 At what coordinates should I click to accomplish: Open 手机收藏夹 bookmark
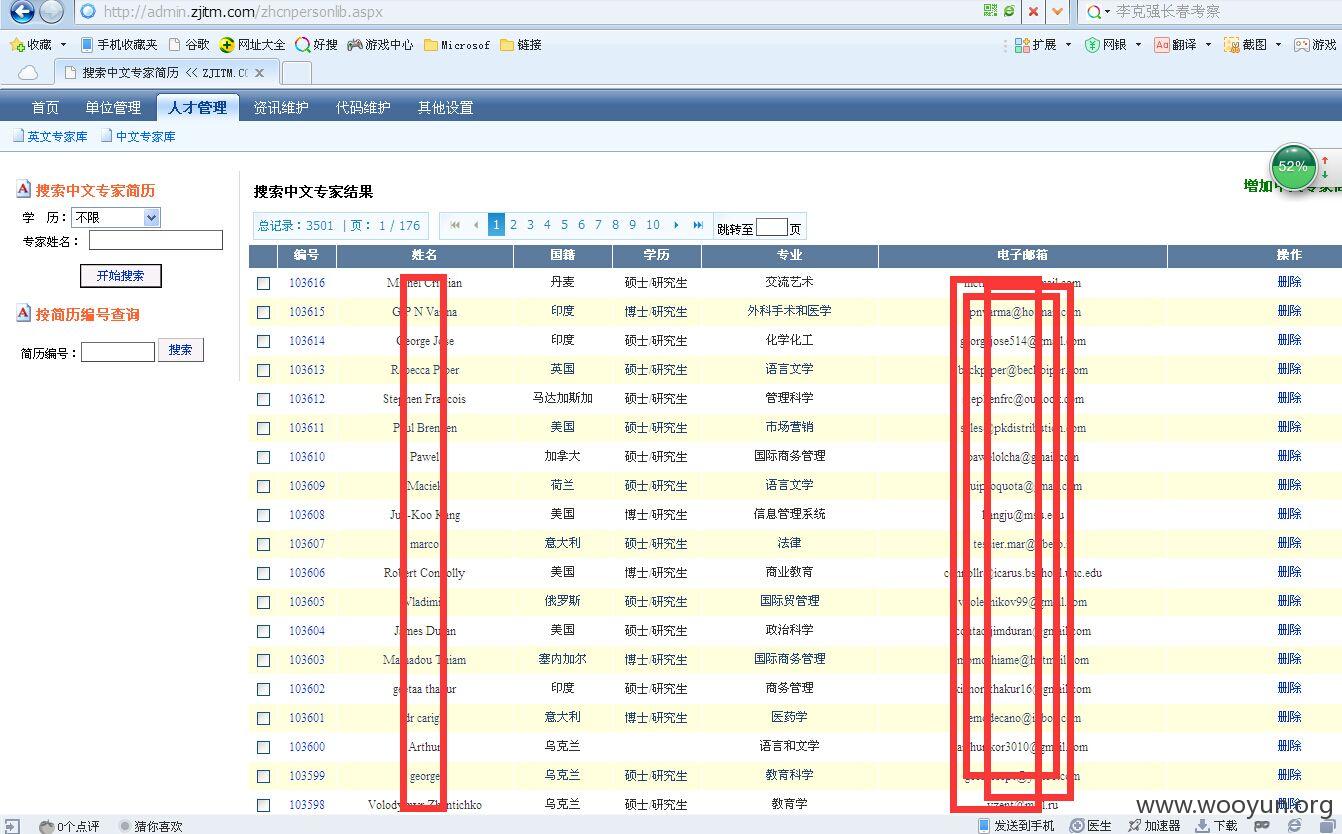pos(119,44)
